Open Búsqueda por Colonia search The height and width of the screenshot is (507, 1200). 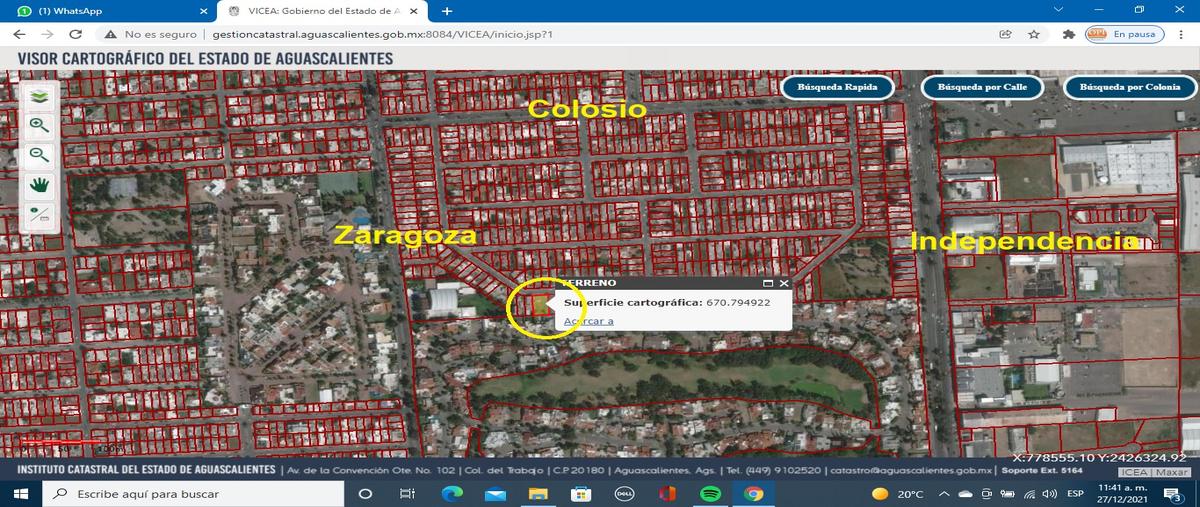[1129, 87]
